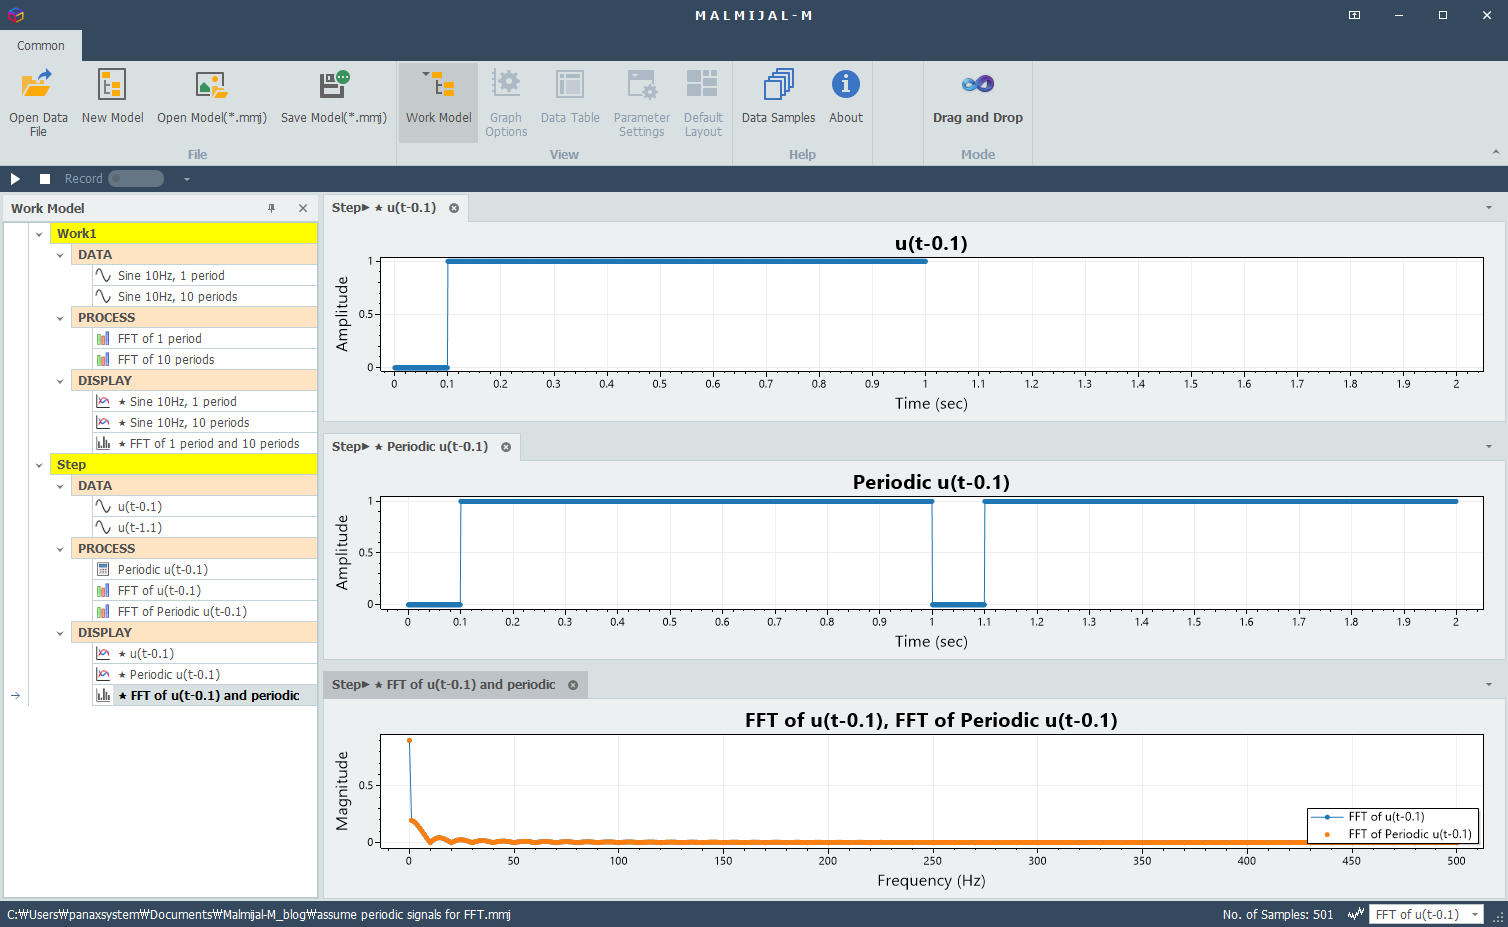Select the Sine 10Hz, 10 periods data item
Screen dimensions: 1508x927
coord(204,297)
